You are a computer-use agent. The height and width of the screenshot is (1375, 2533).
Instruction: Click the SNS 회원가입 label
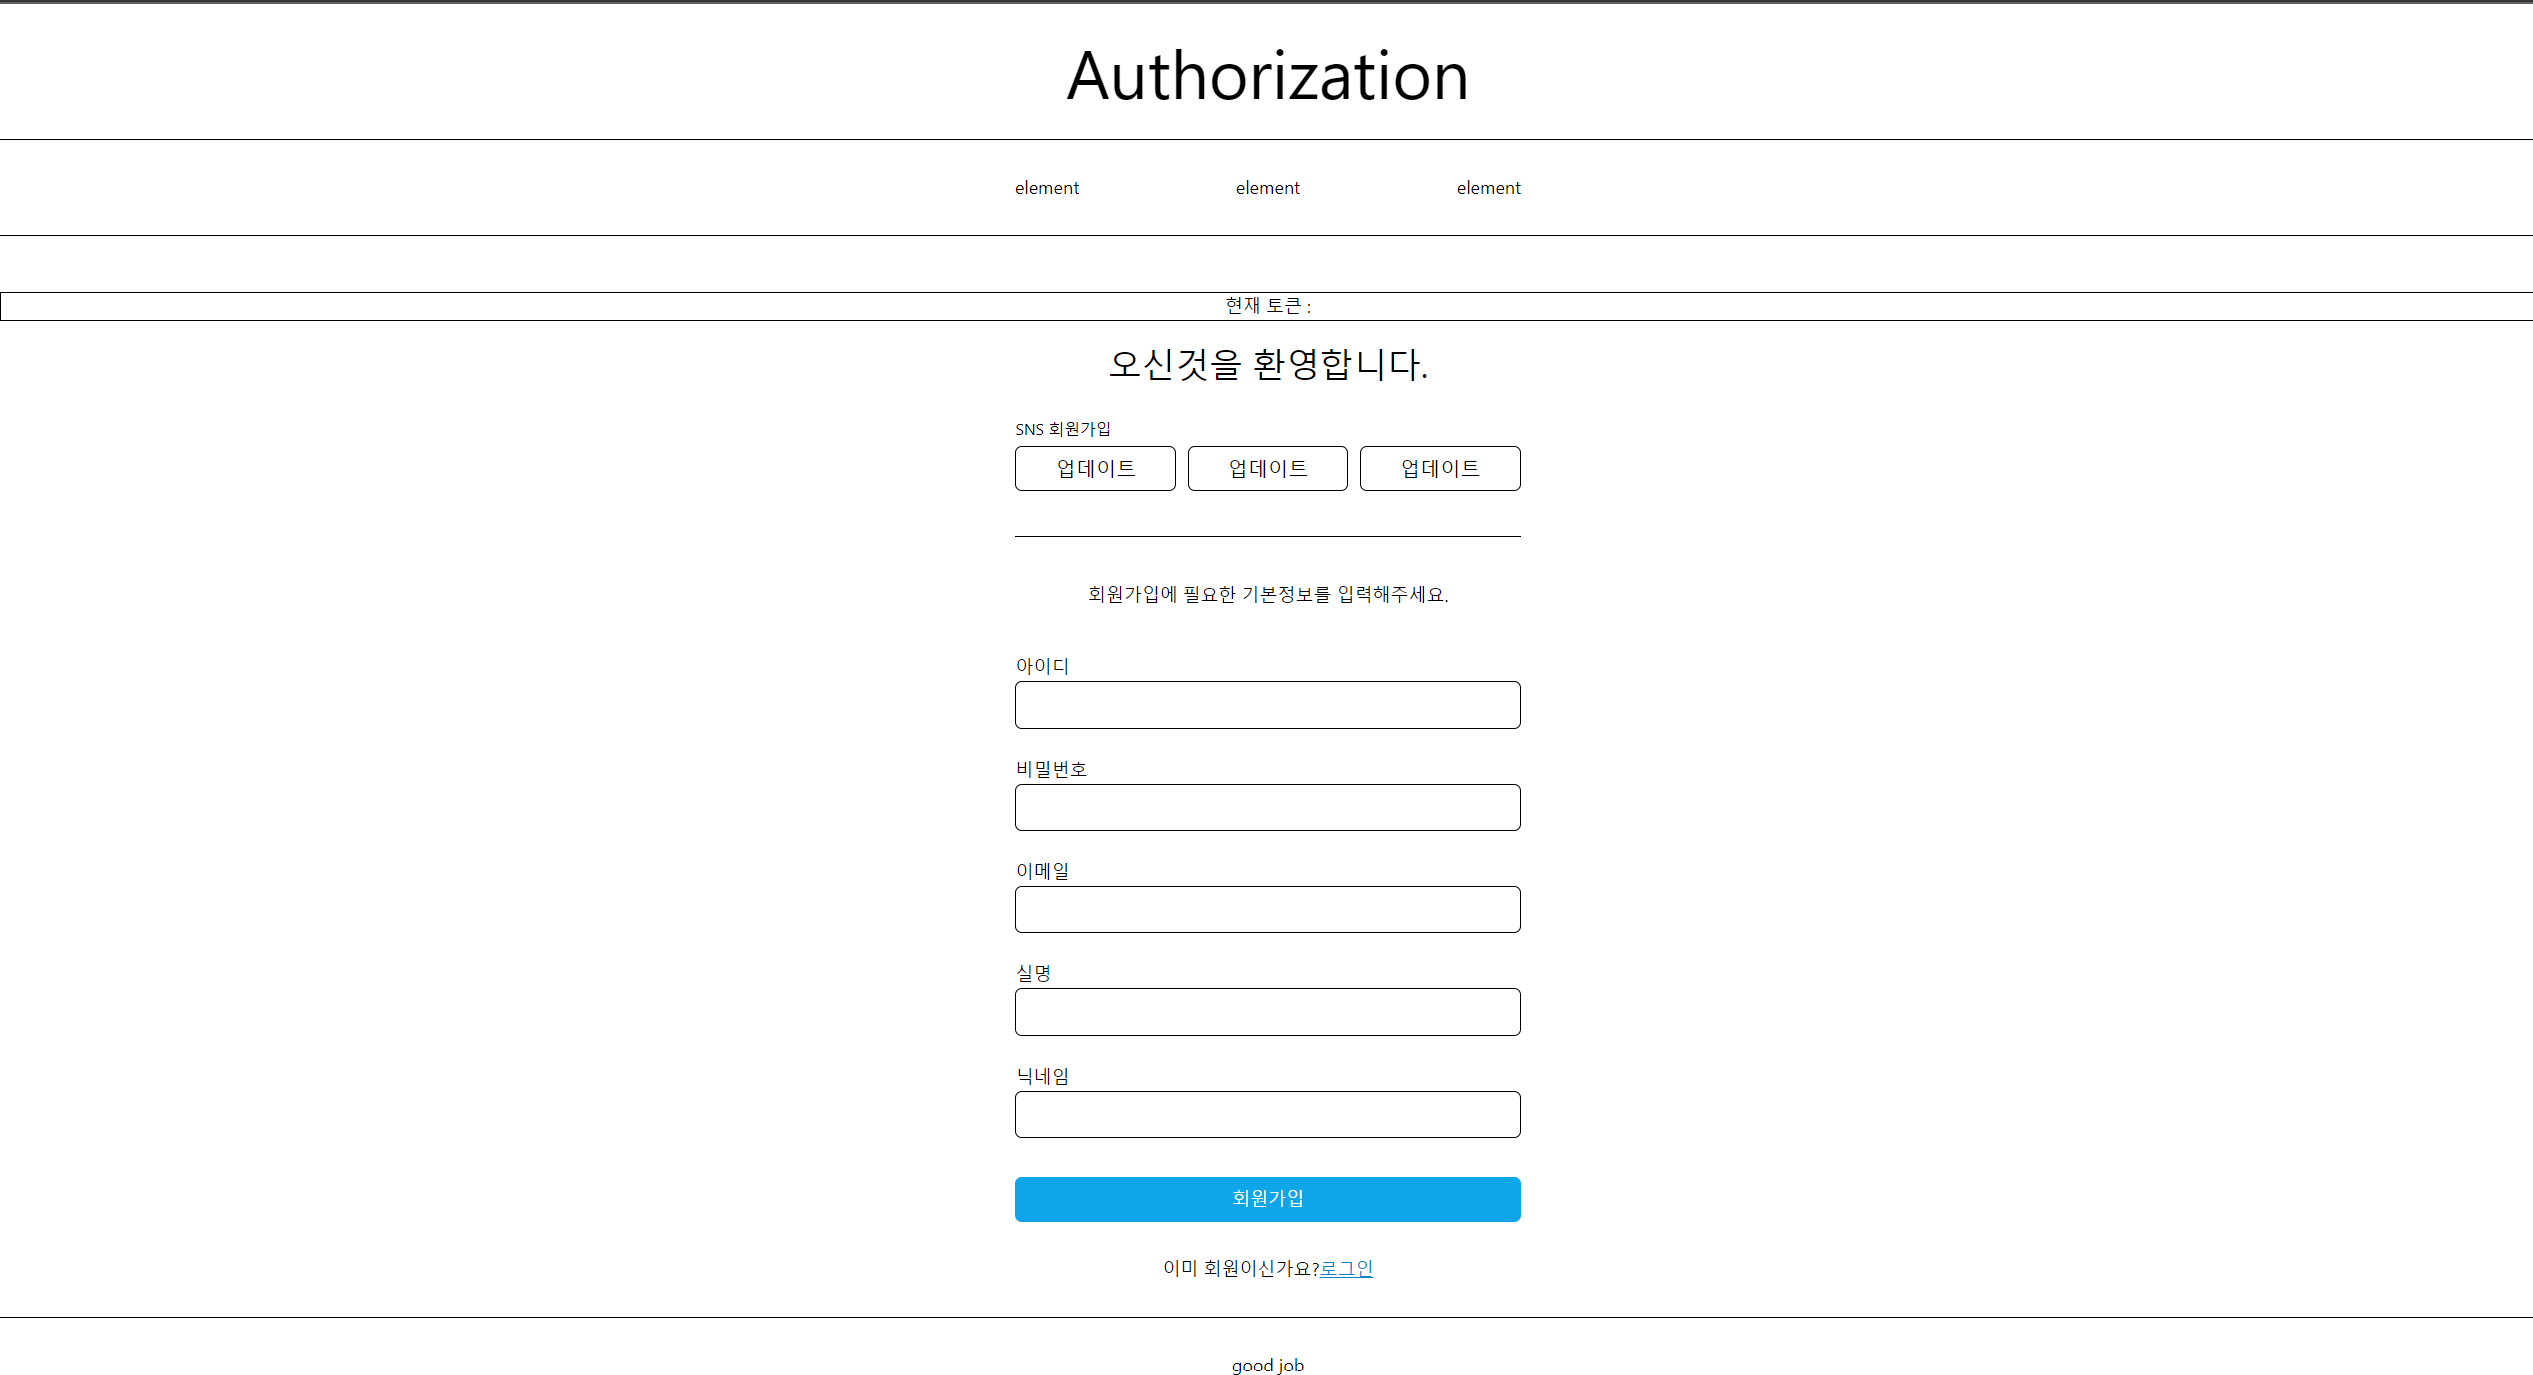coord(1062,429)
